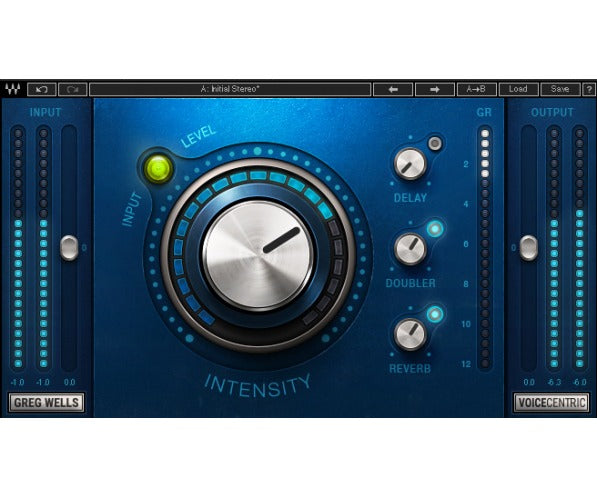Toggle the Reverb on/off button
This screenshot has width=597, height=497.
coord(435,314)
